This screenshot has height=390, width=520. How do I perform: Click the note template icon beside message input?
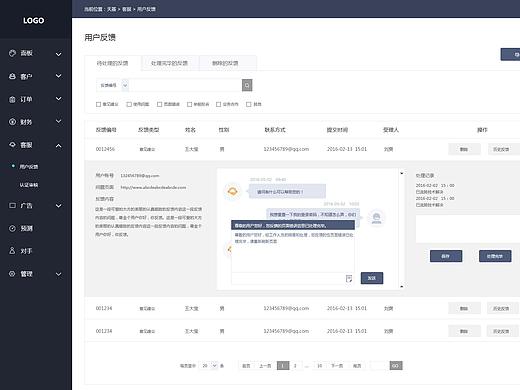349,279
